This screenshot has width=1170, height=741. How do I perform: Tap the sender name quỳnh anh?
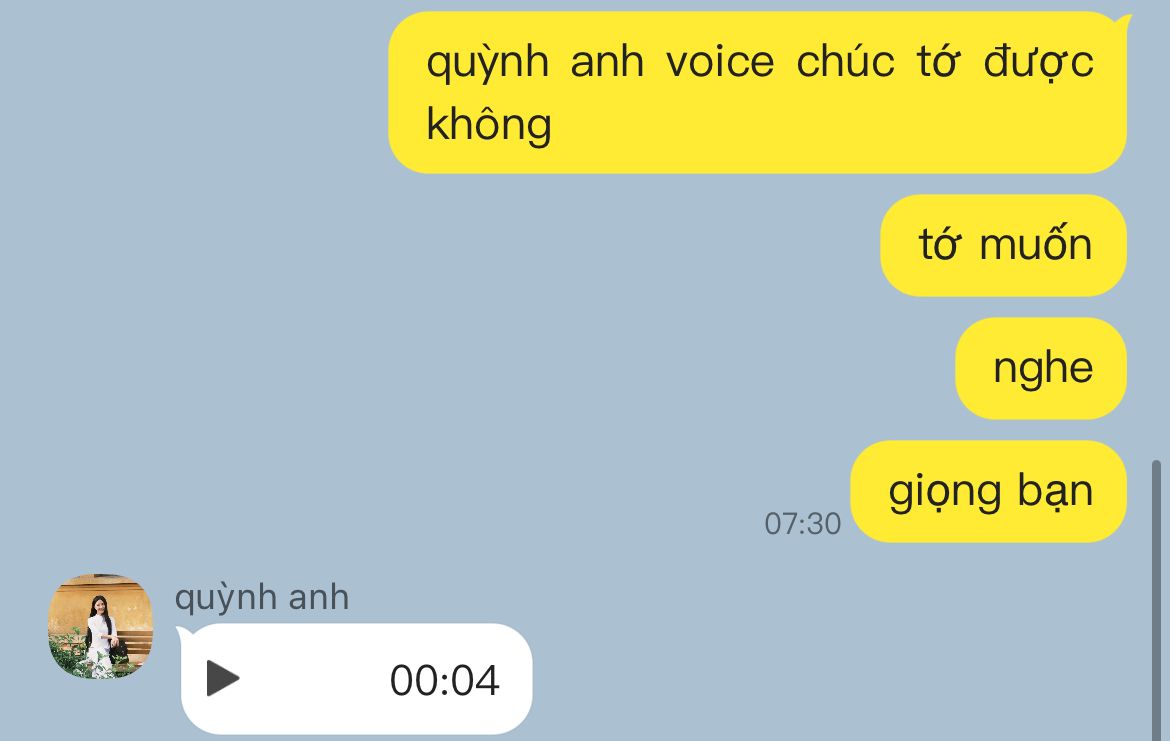point(262,598)
